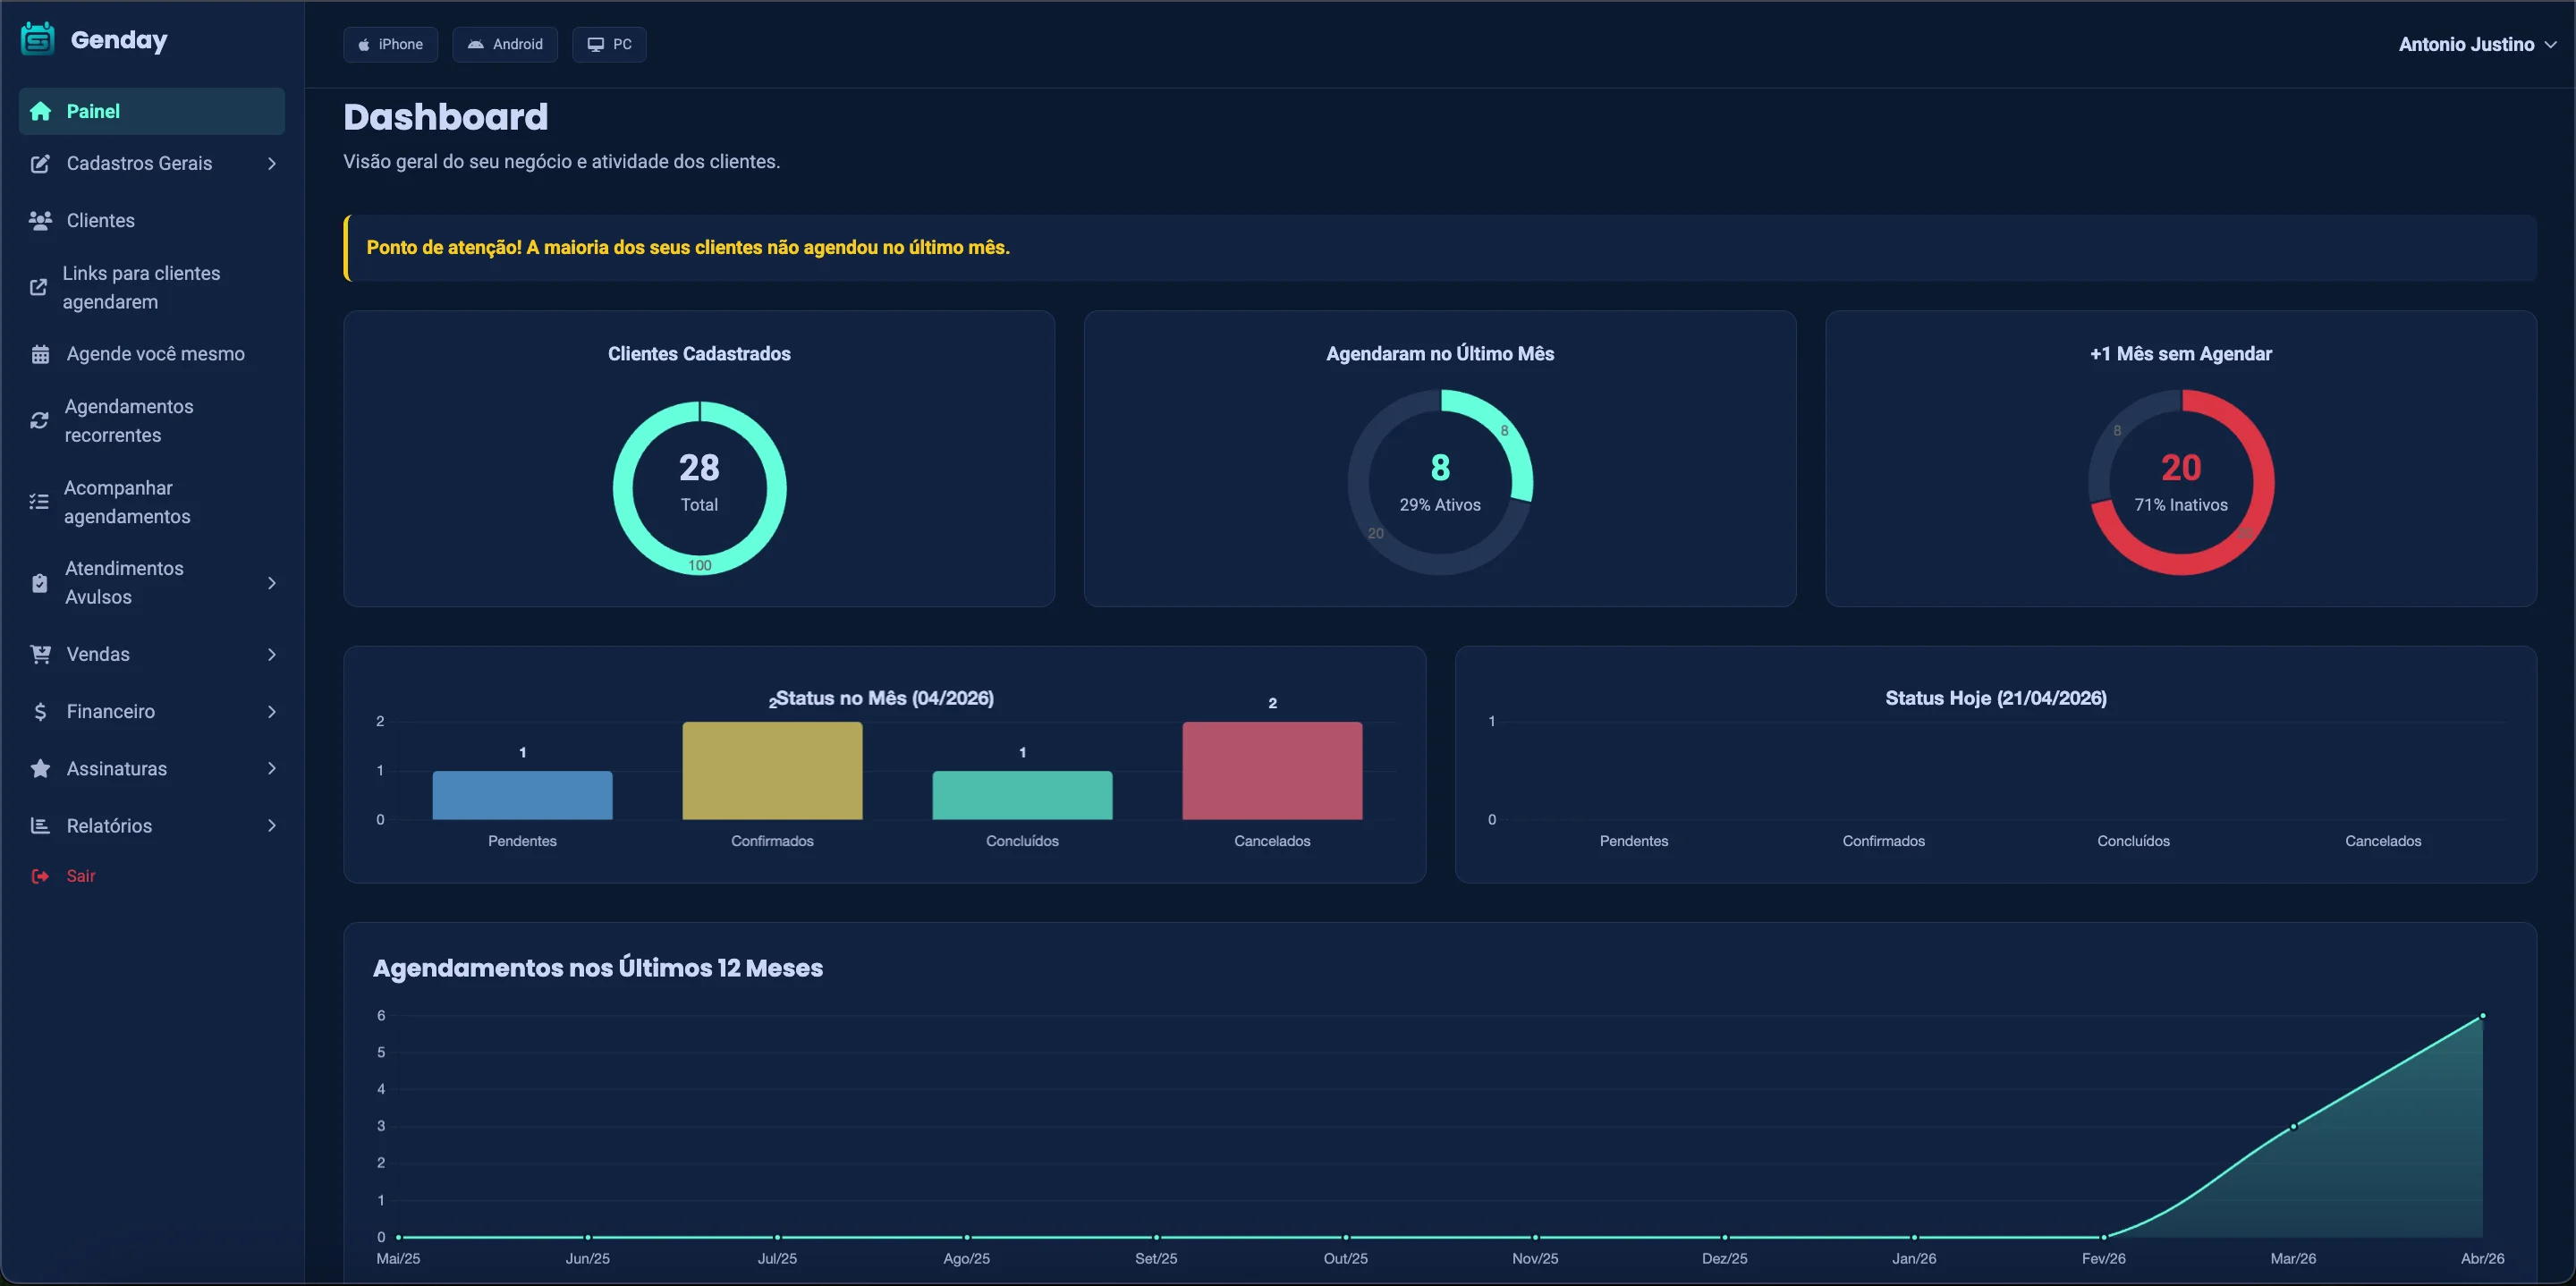Click the home icon beside Painel

coord(40,111)
